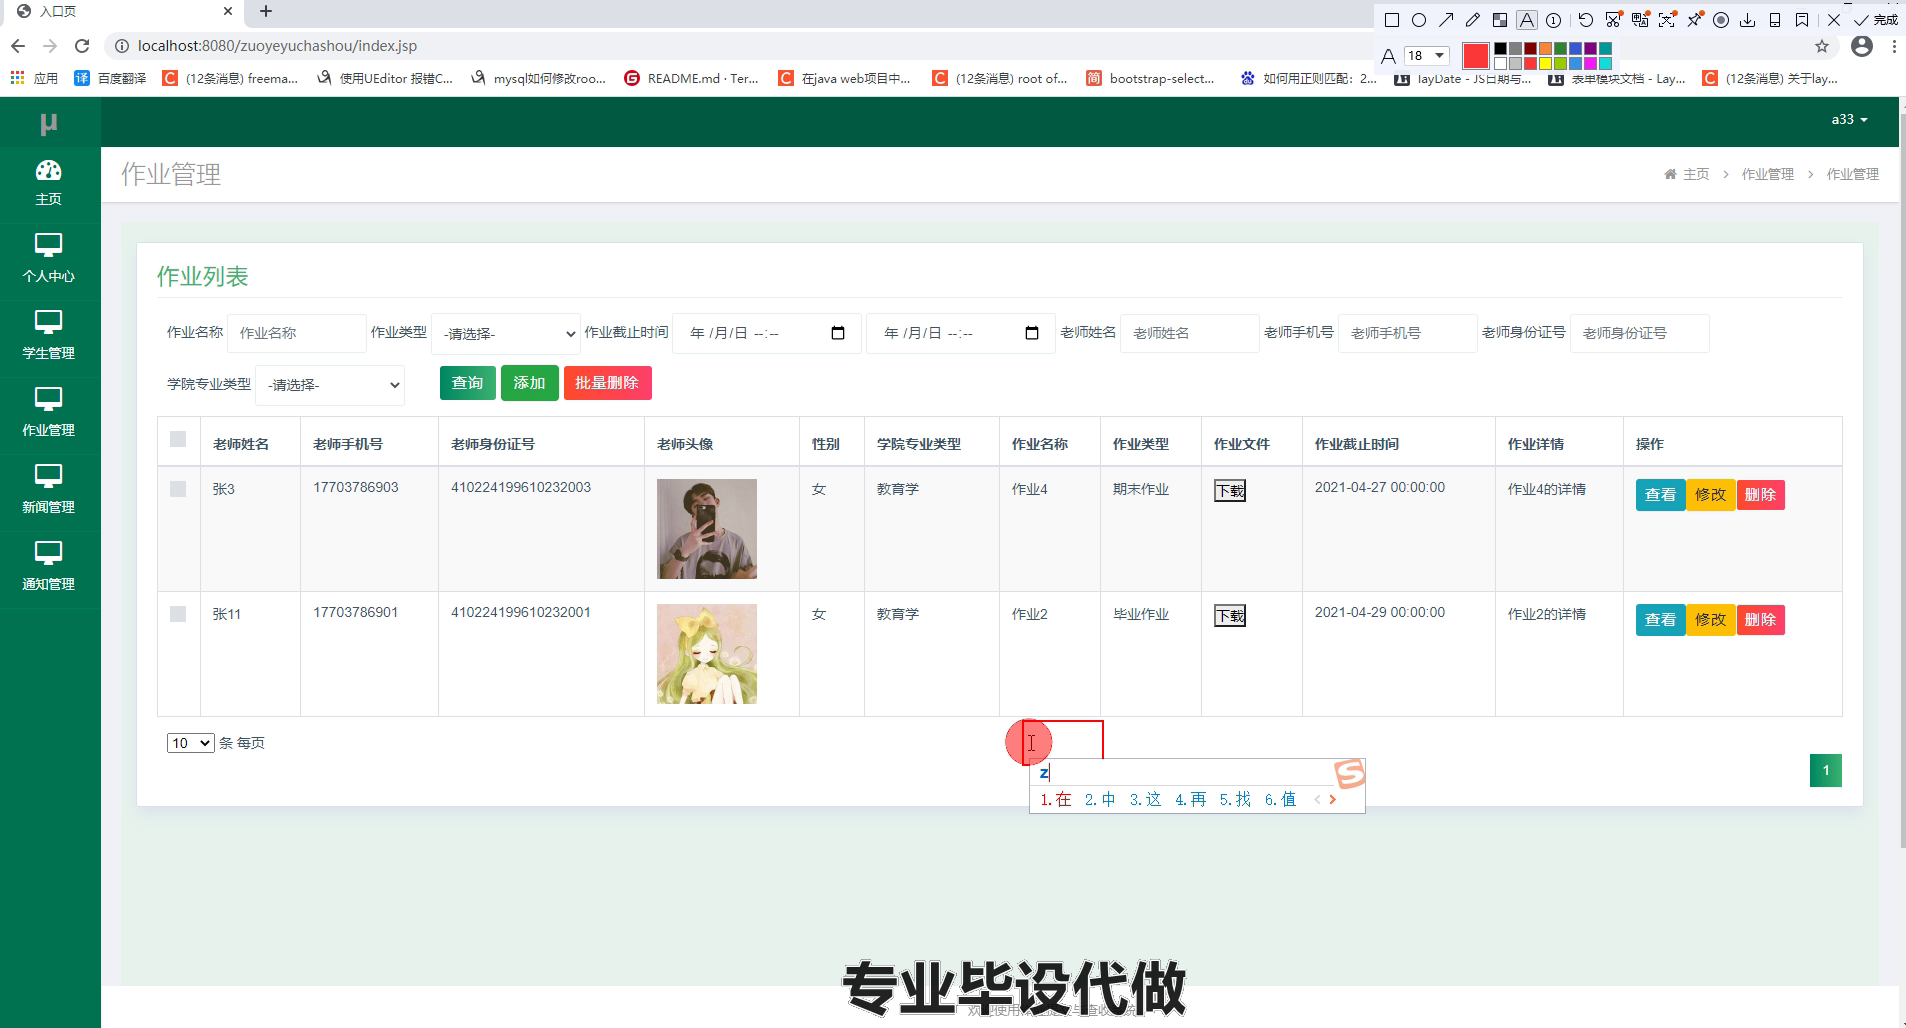Select the pencil drawing tool
The height and width of the screenshot is (1028, 1906).
click(1473, 20)
